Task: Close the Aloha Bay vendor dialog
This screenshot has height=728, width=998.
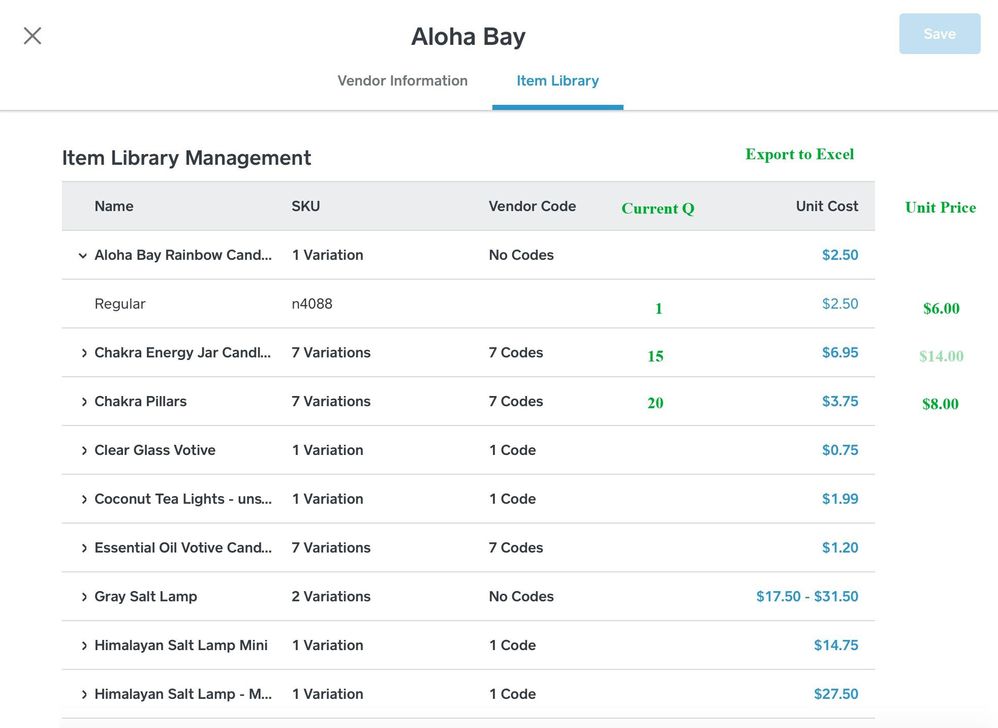Action: [33, 36]
